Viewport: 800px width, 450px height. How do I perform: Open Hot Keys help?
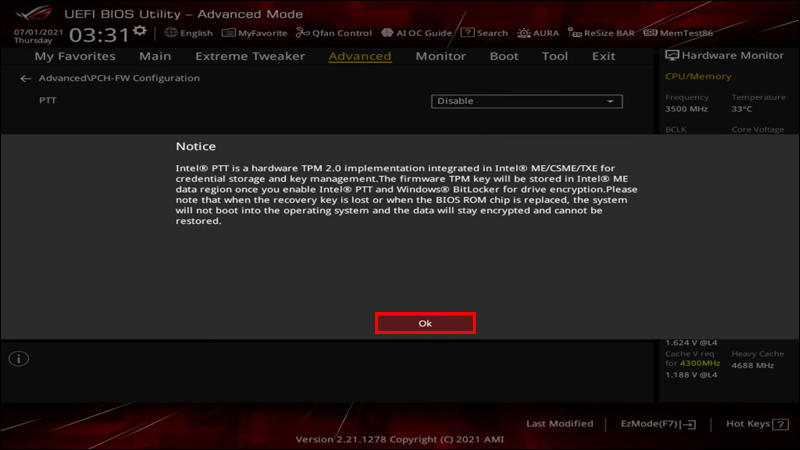[757, 424]
